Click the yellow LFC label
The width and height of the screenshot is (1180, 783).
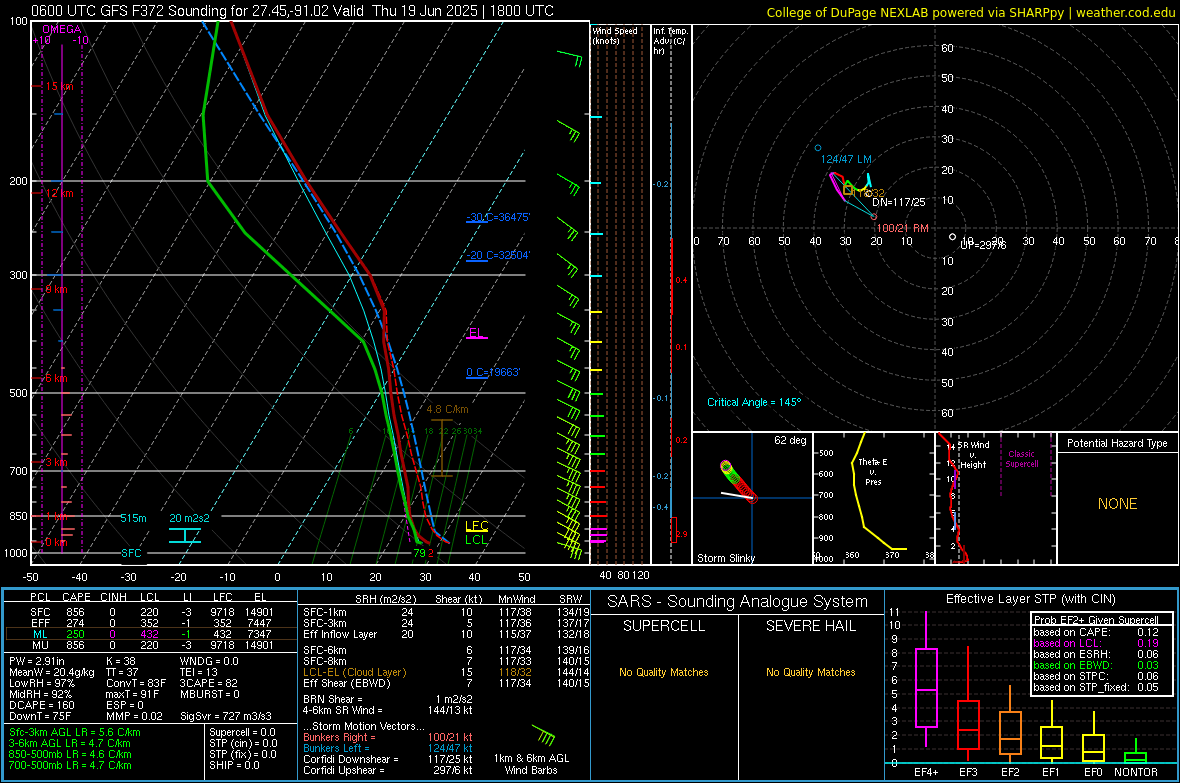pyautogui.click(x=476, y=526)
